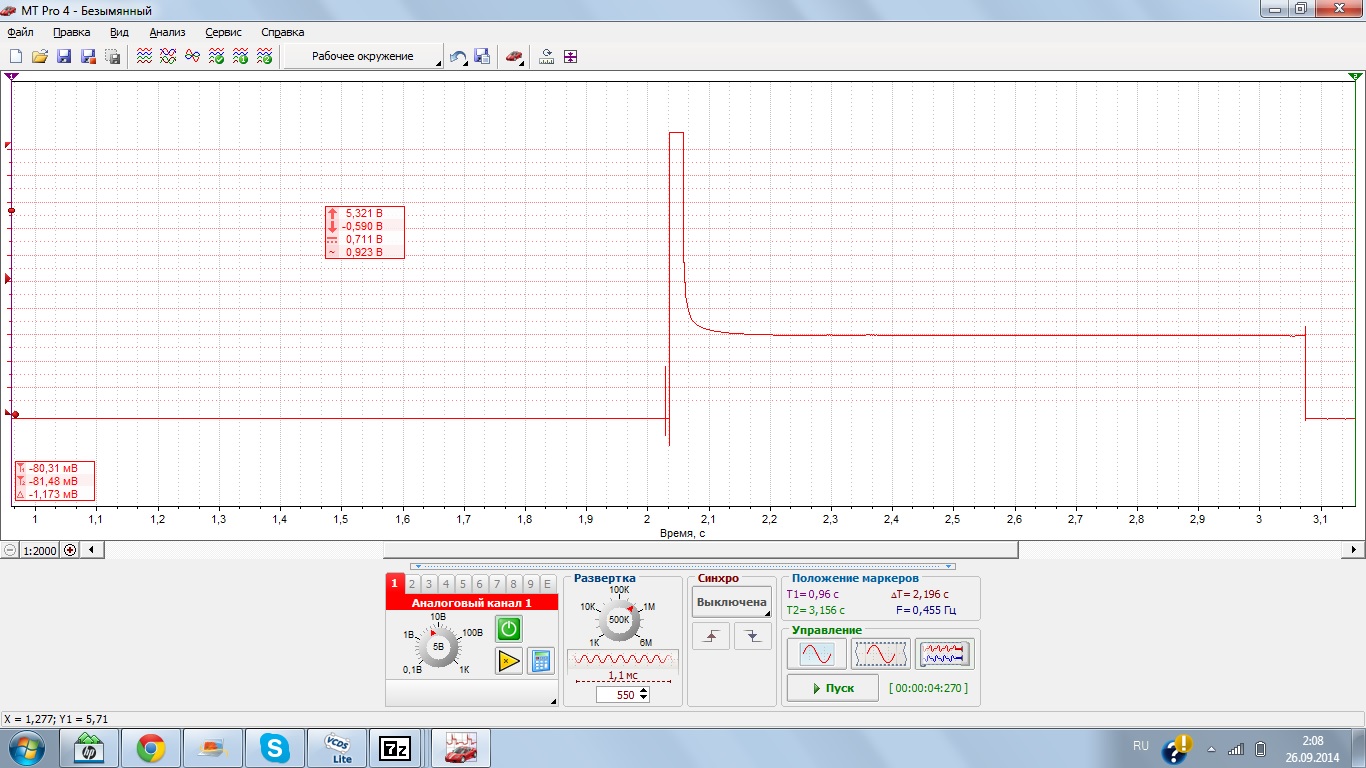This screenshot has height=768, width=1366.
Task: Toggle analog channel 1 green power button
Action: pos(509,629)
